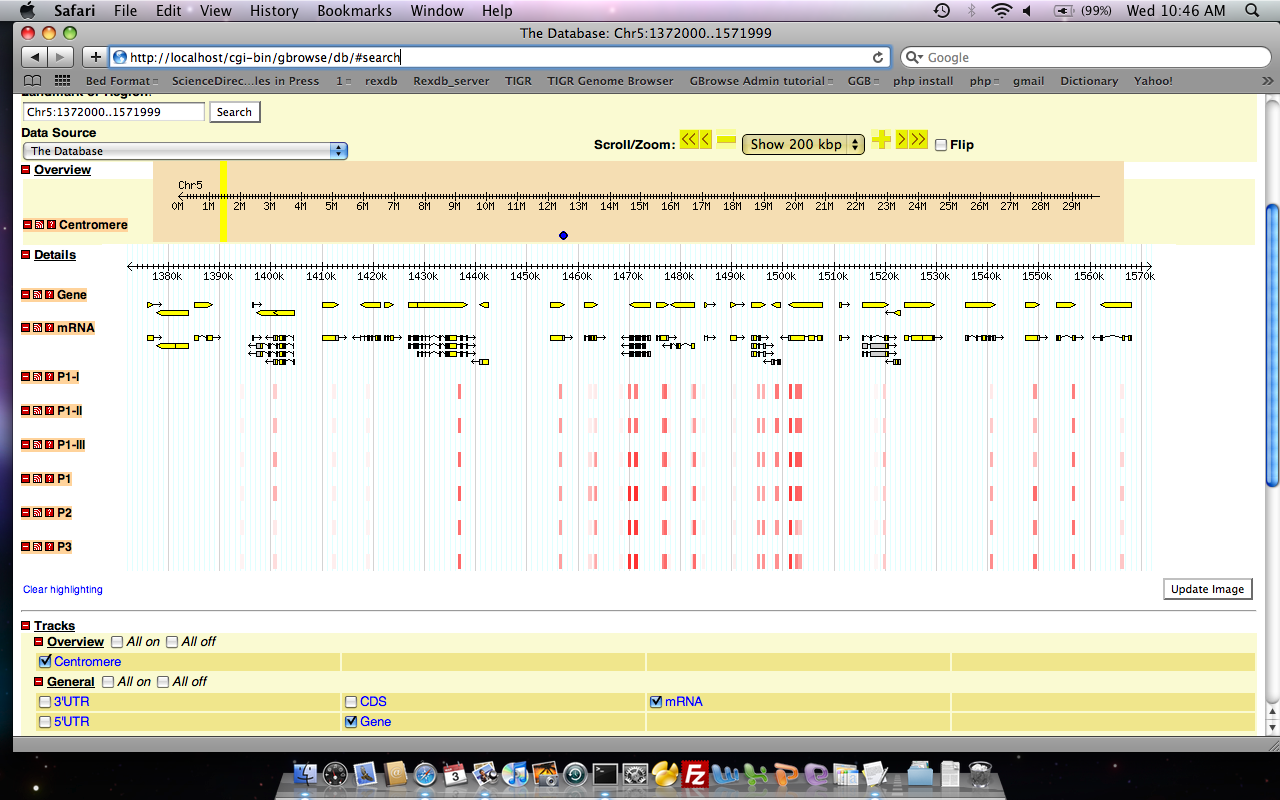Click the help icon beside P1-II track
The height and width of the screenshot is (800, 1280).
50,411
